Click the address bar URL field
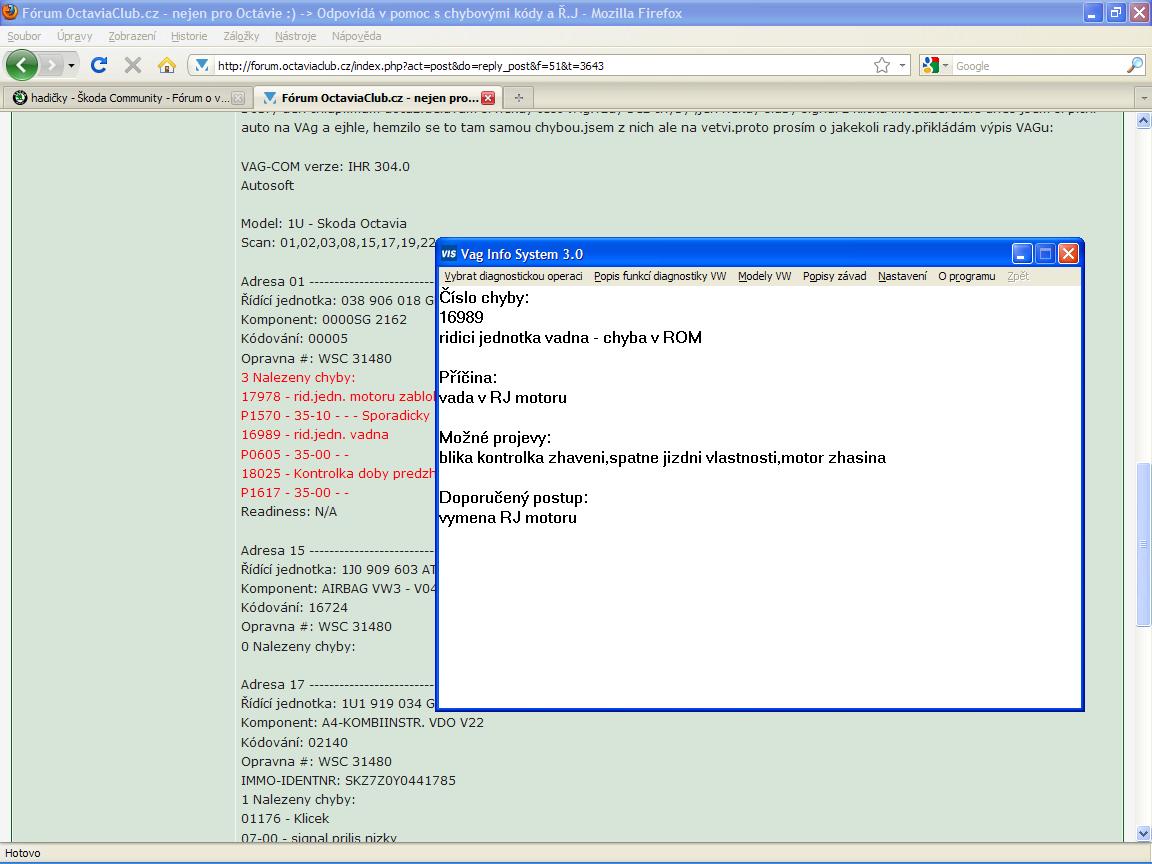 tap(540, 66)
